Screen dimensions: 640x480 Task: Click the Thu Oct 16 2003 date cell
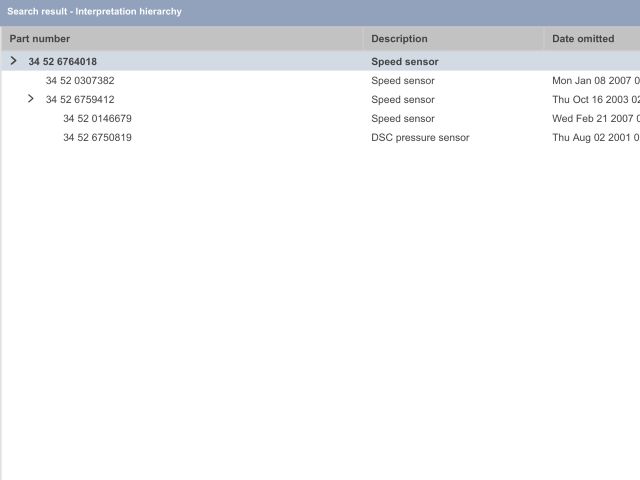point(595,100)
